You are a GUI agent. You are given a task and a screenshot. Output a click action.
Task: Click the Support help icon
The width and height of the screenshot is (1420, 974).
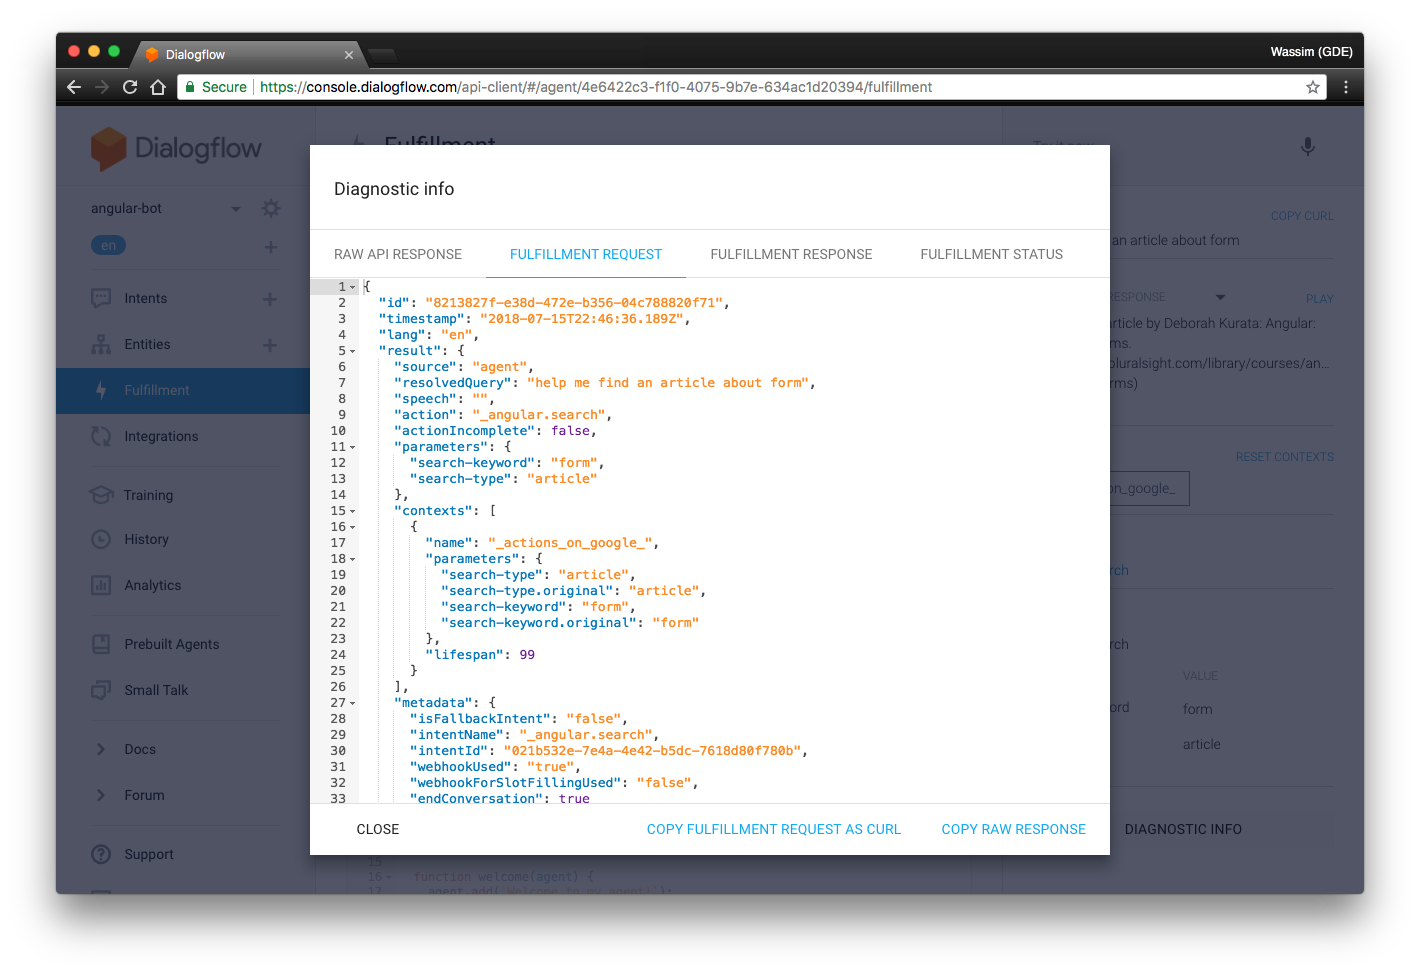[x=101, y=854]
